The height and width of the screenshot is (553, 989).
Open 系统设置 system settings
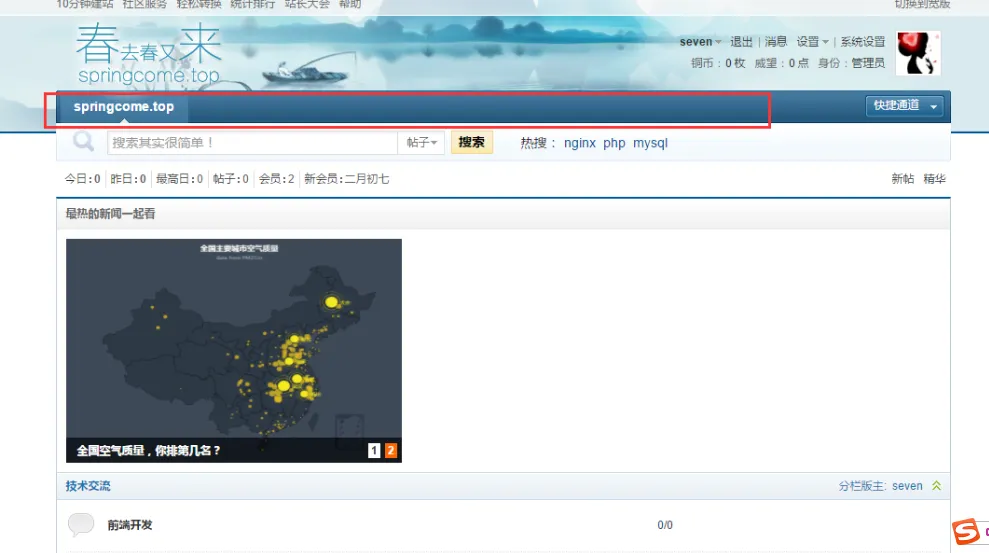click(x=862, y=42)
